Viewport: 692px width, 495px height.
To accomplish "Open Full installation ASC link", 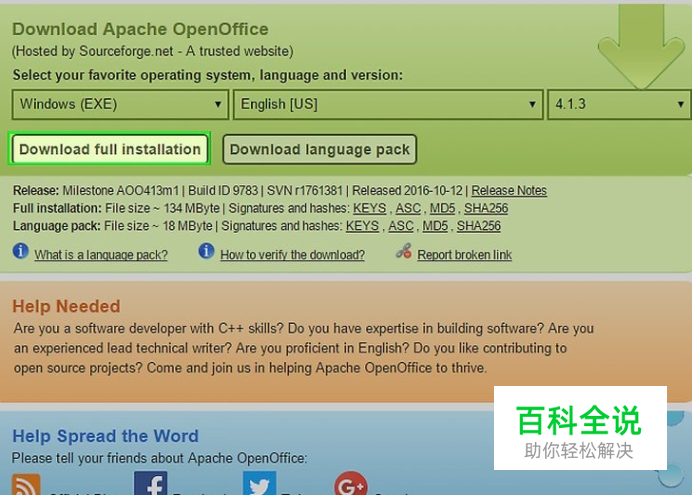I will 408,208.
